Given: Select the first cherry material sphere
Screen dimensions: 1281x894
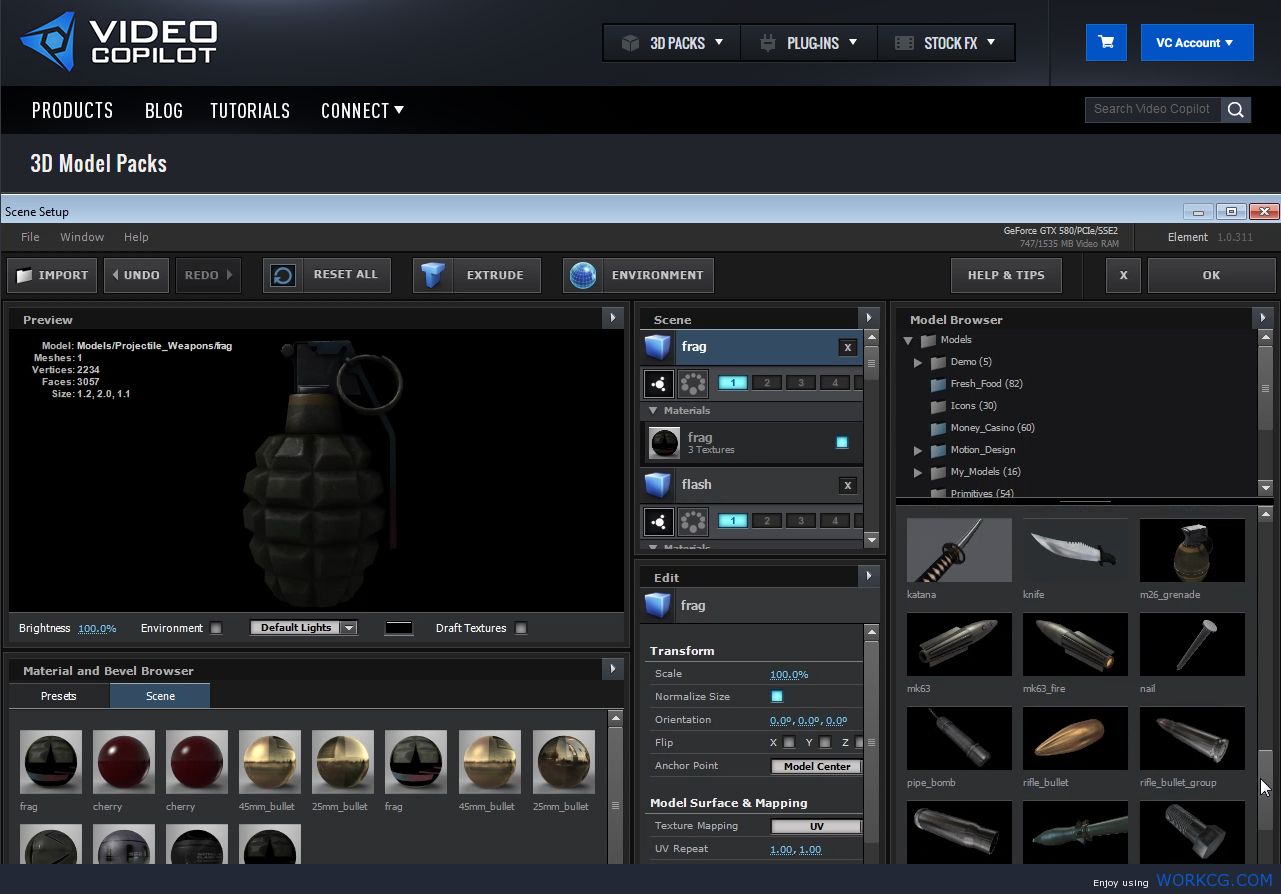Looking at the screenshot, I should [124, 762].
